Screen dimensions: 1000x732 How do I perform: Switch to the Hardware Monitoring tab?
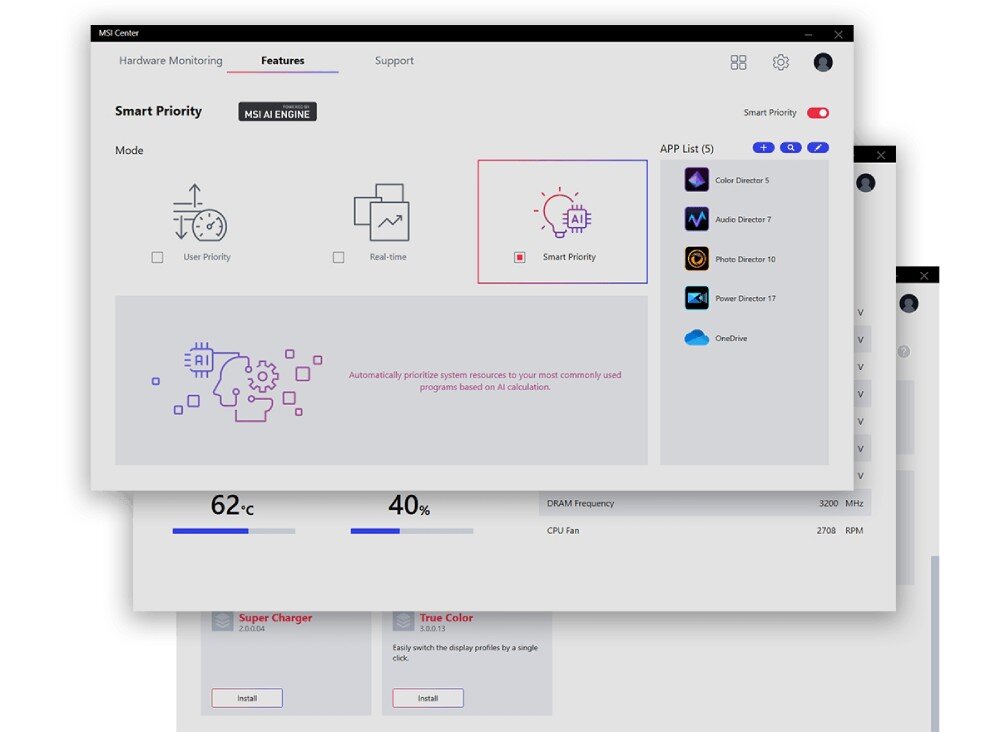point(171,61)
